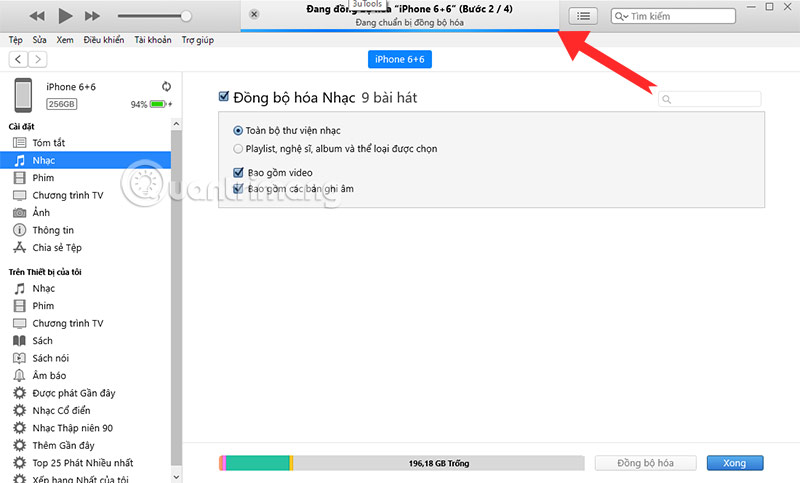This screenshot has height=483, width=800.
Task: Cancel sync with the X button
Action: [x=254, y=14]
